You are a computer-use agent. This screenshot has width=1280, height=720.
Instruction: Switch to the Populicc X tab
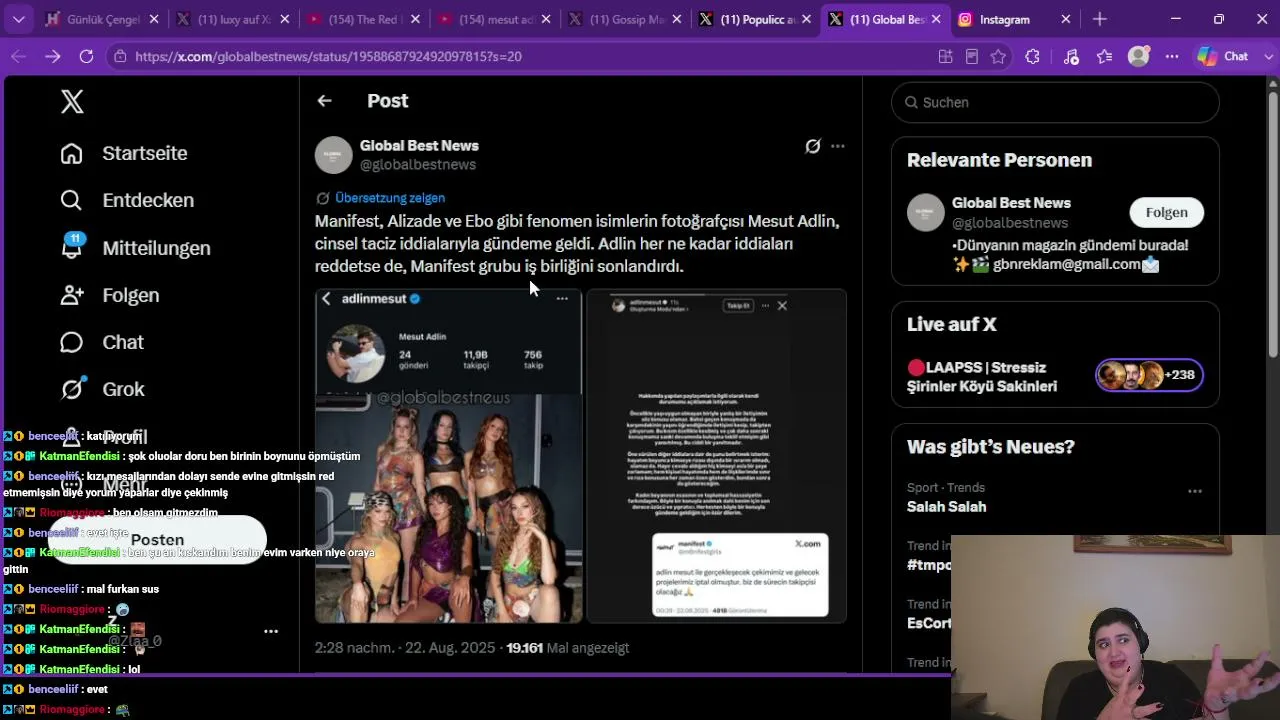(x=753, y=19)
